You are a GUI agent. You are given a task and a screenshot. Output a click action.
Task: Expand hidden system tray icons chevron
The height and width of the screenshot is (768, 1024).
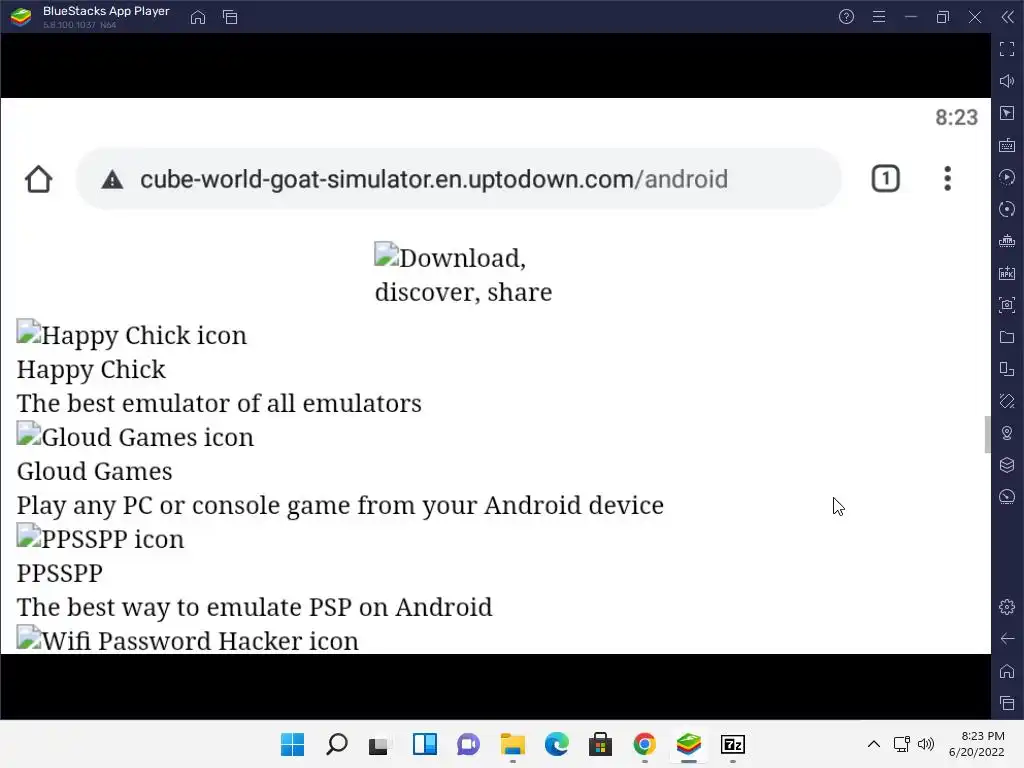click(x=874, y=744)
